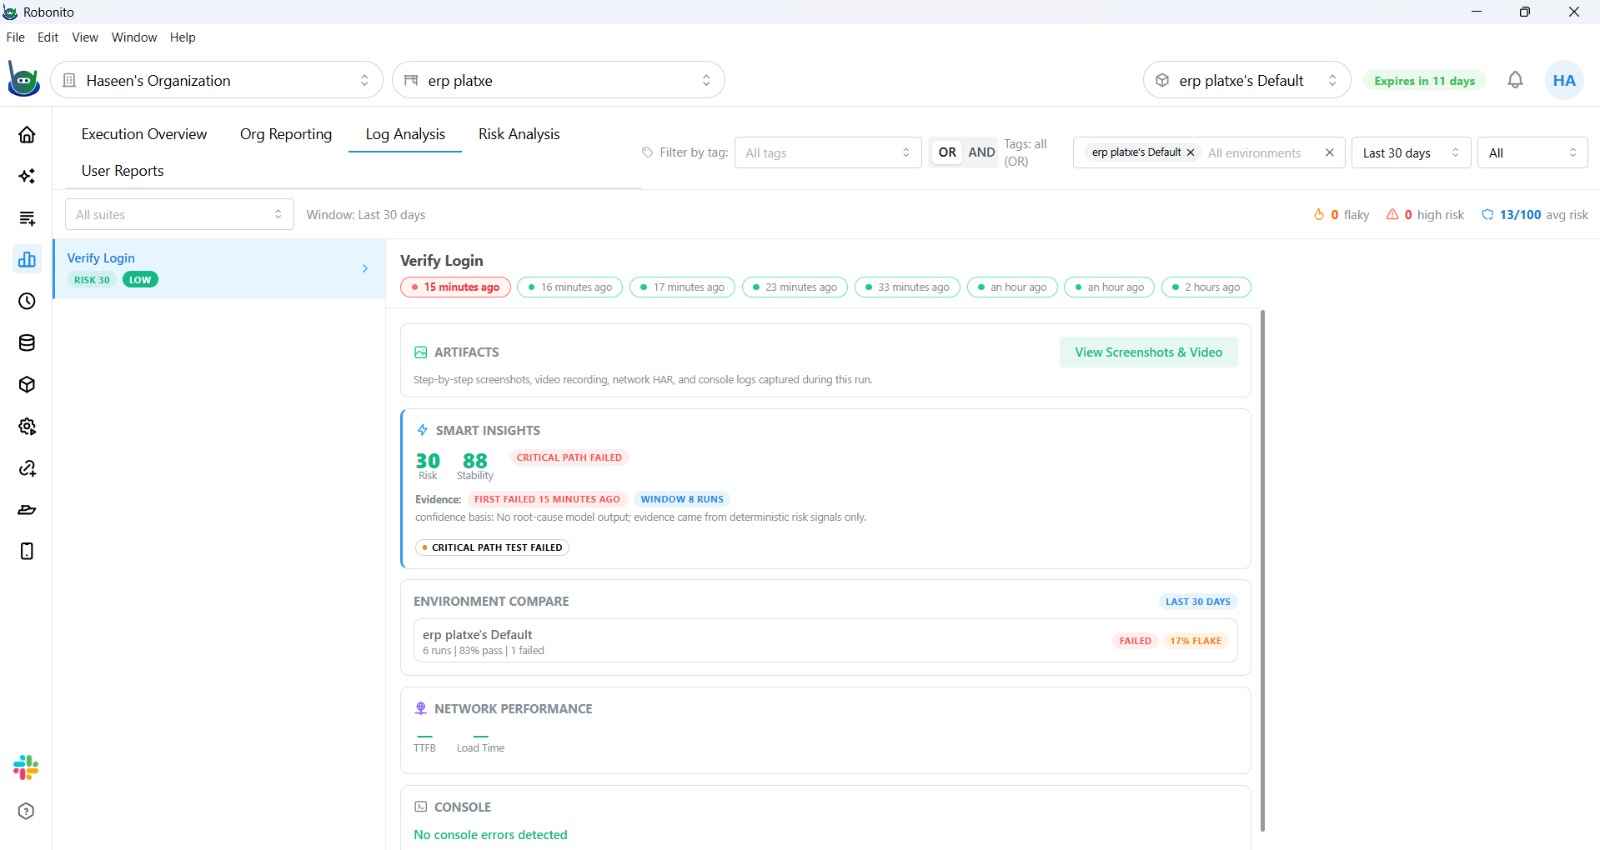Screen dimensions: 1600x850
Task: Open the cube package sidebar icon
Action: pos(27,385)
